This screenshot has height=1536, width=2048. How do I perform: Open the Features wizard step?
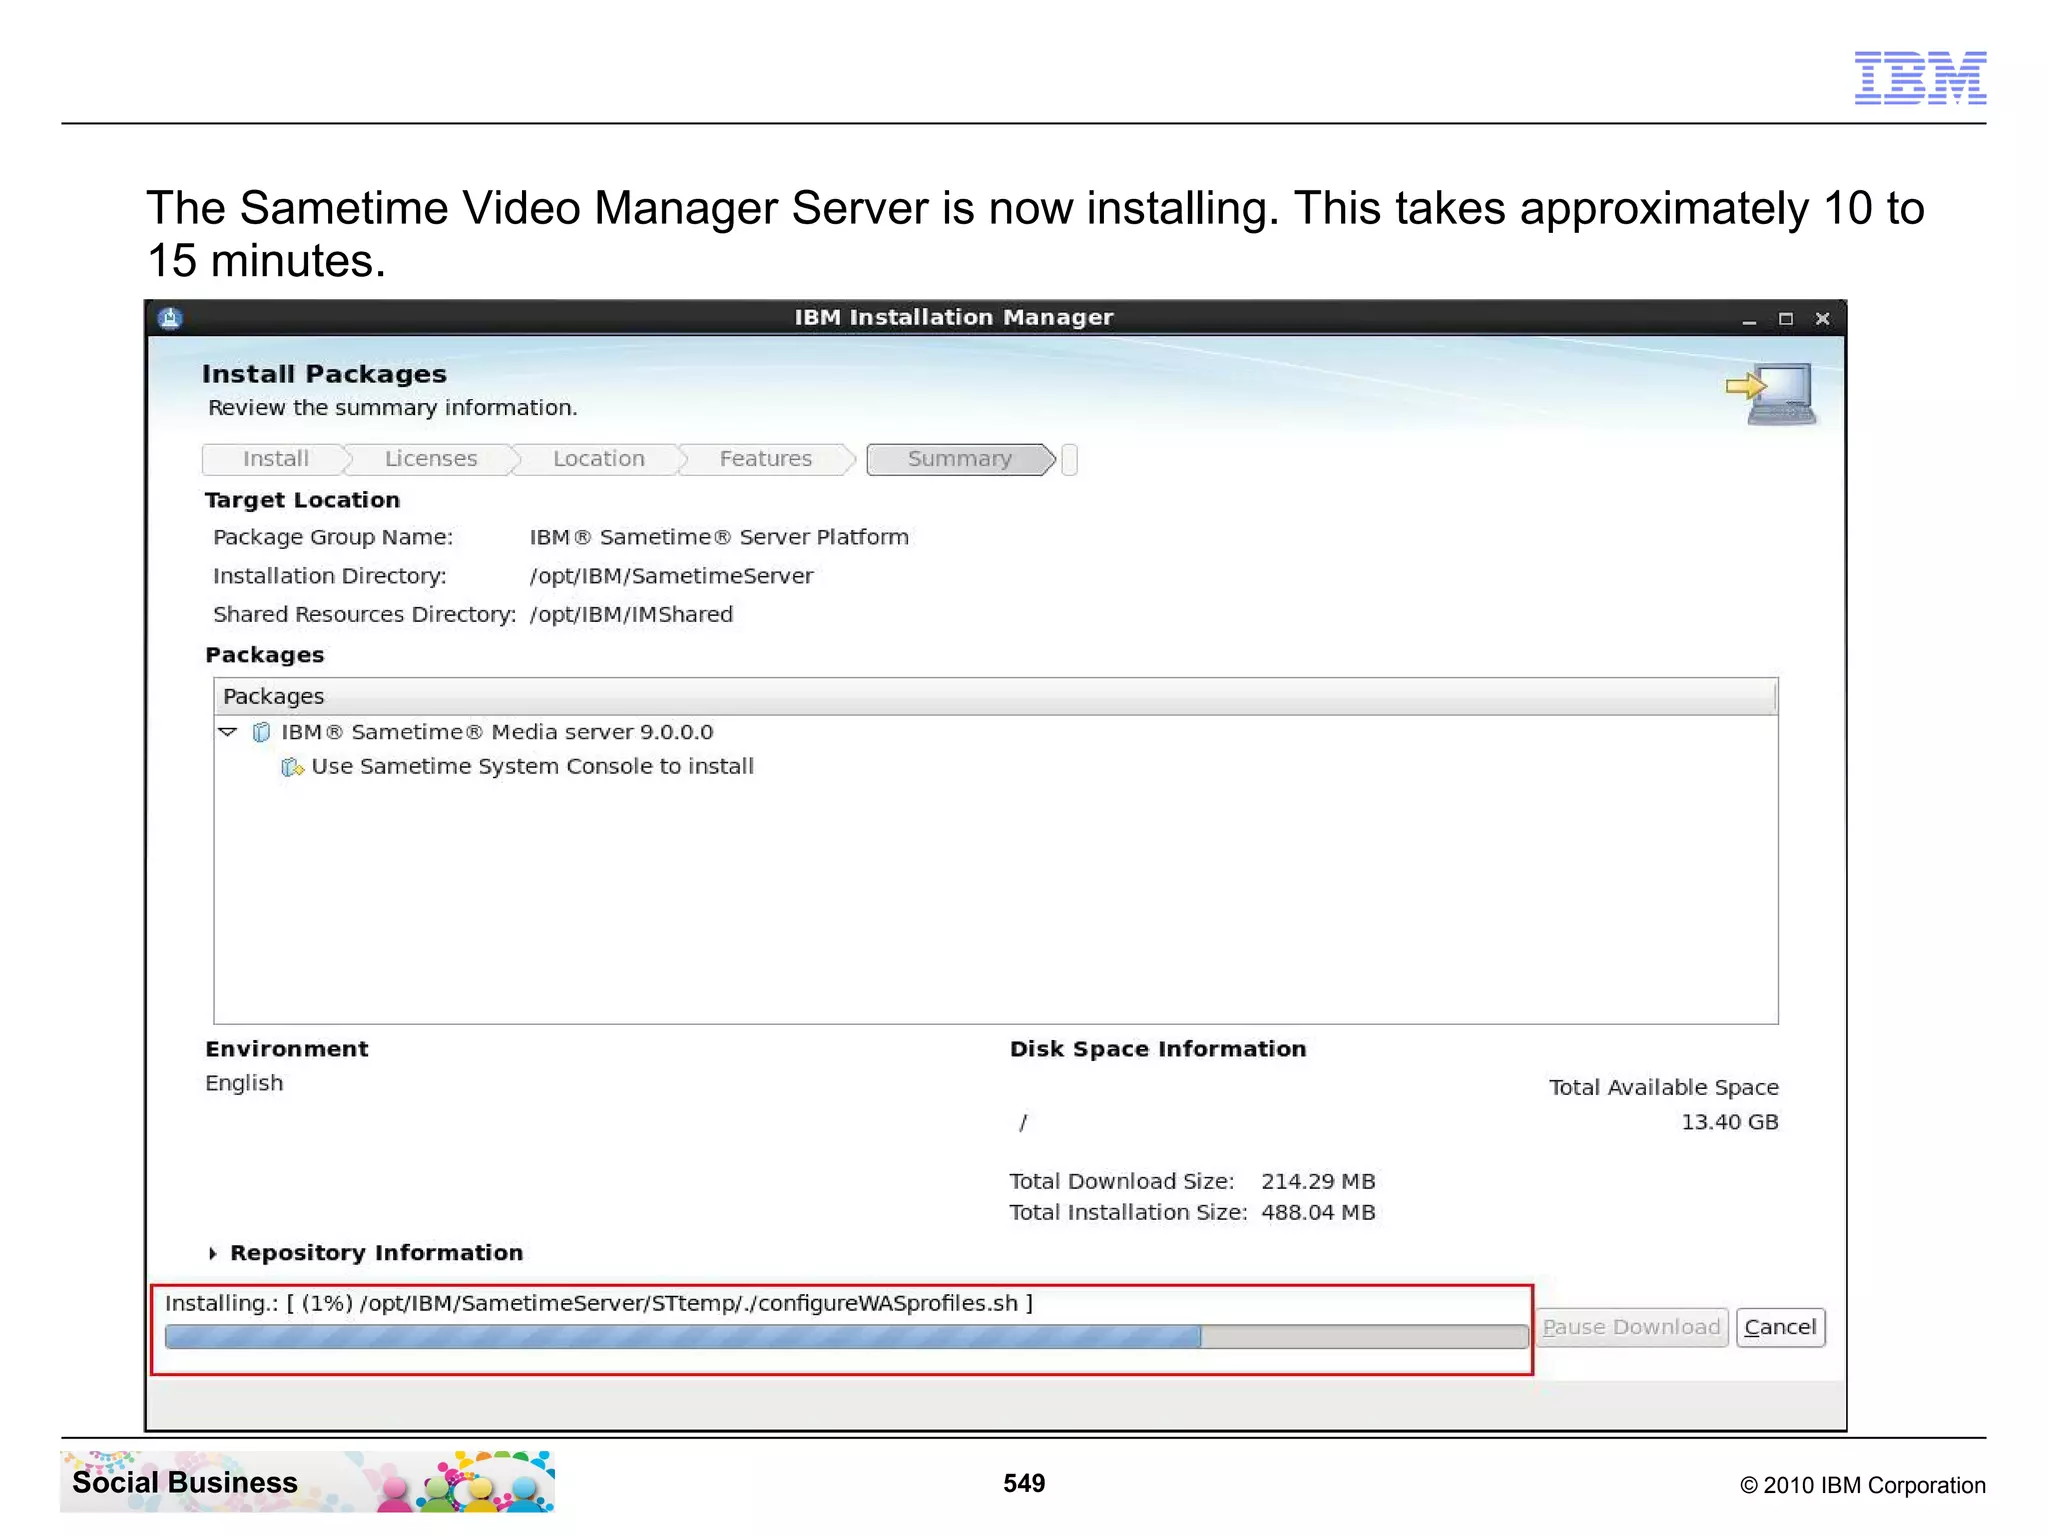coord(765,459)
